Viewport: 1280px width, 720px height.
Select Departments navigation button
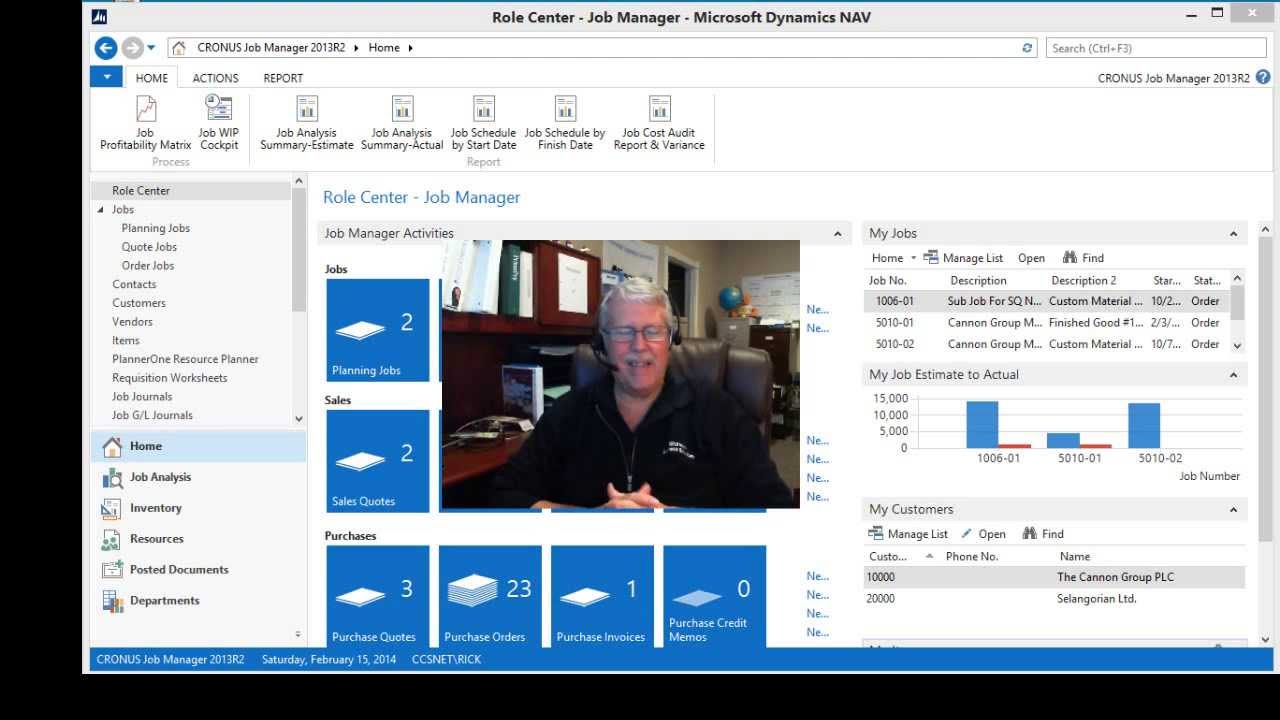(198, 601)
